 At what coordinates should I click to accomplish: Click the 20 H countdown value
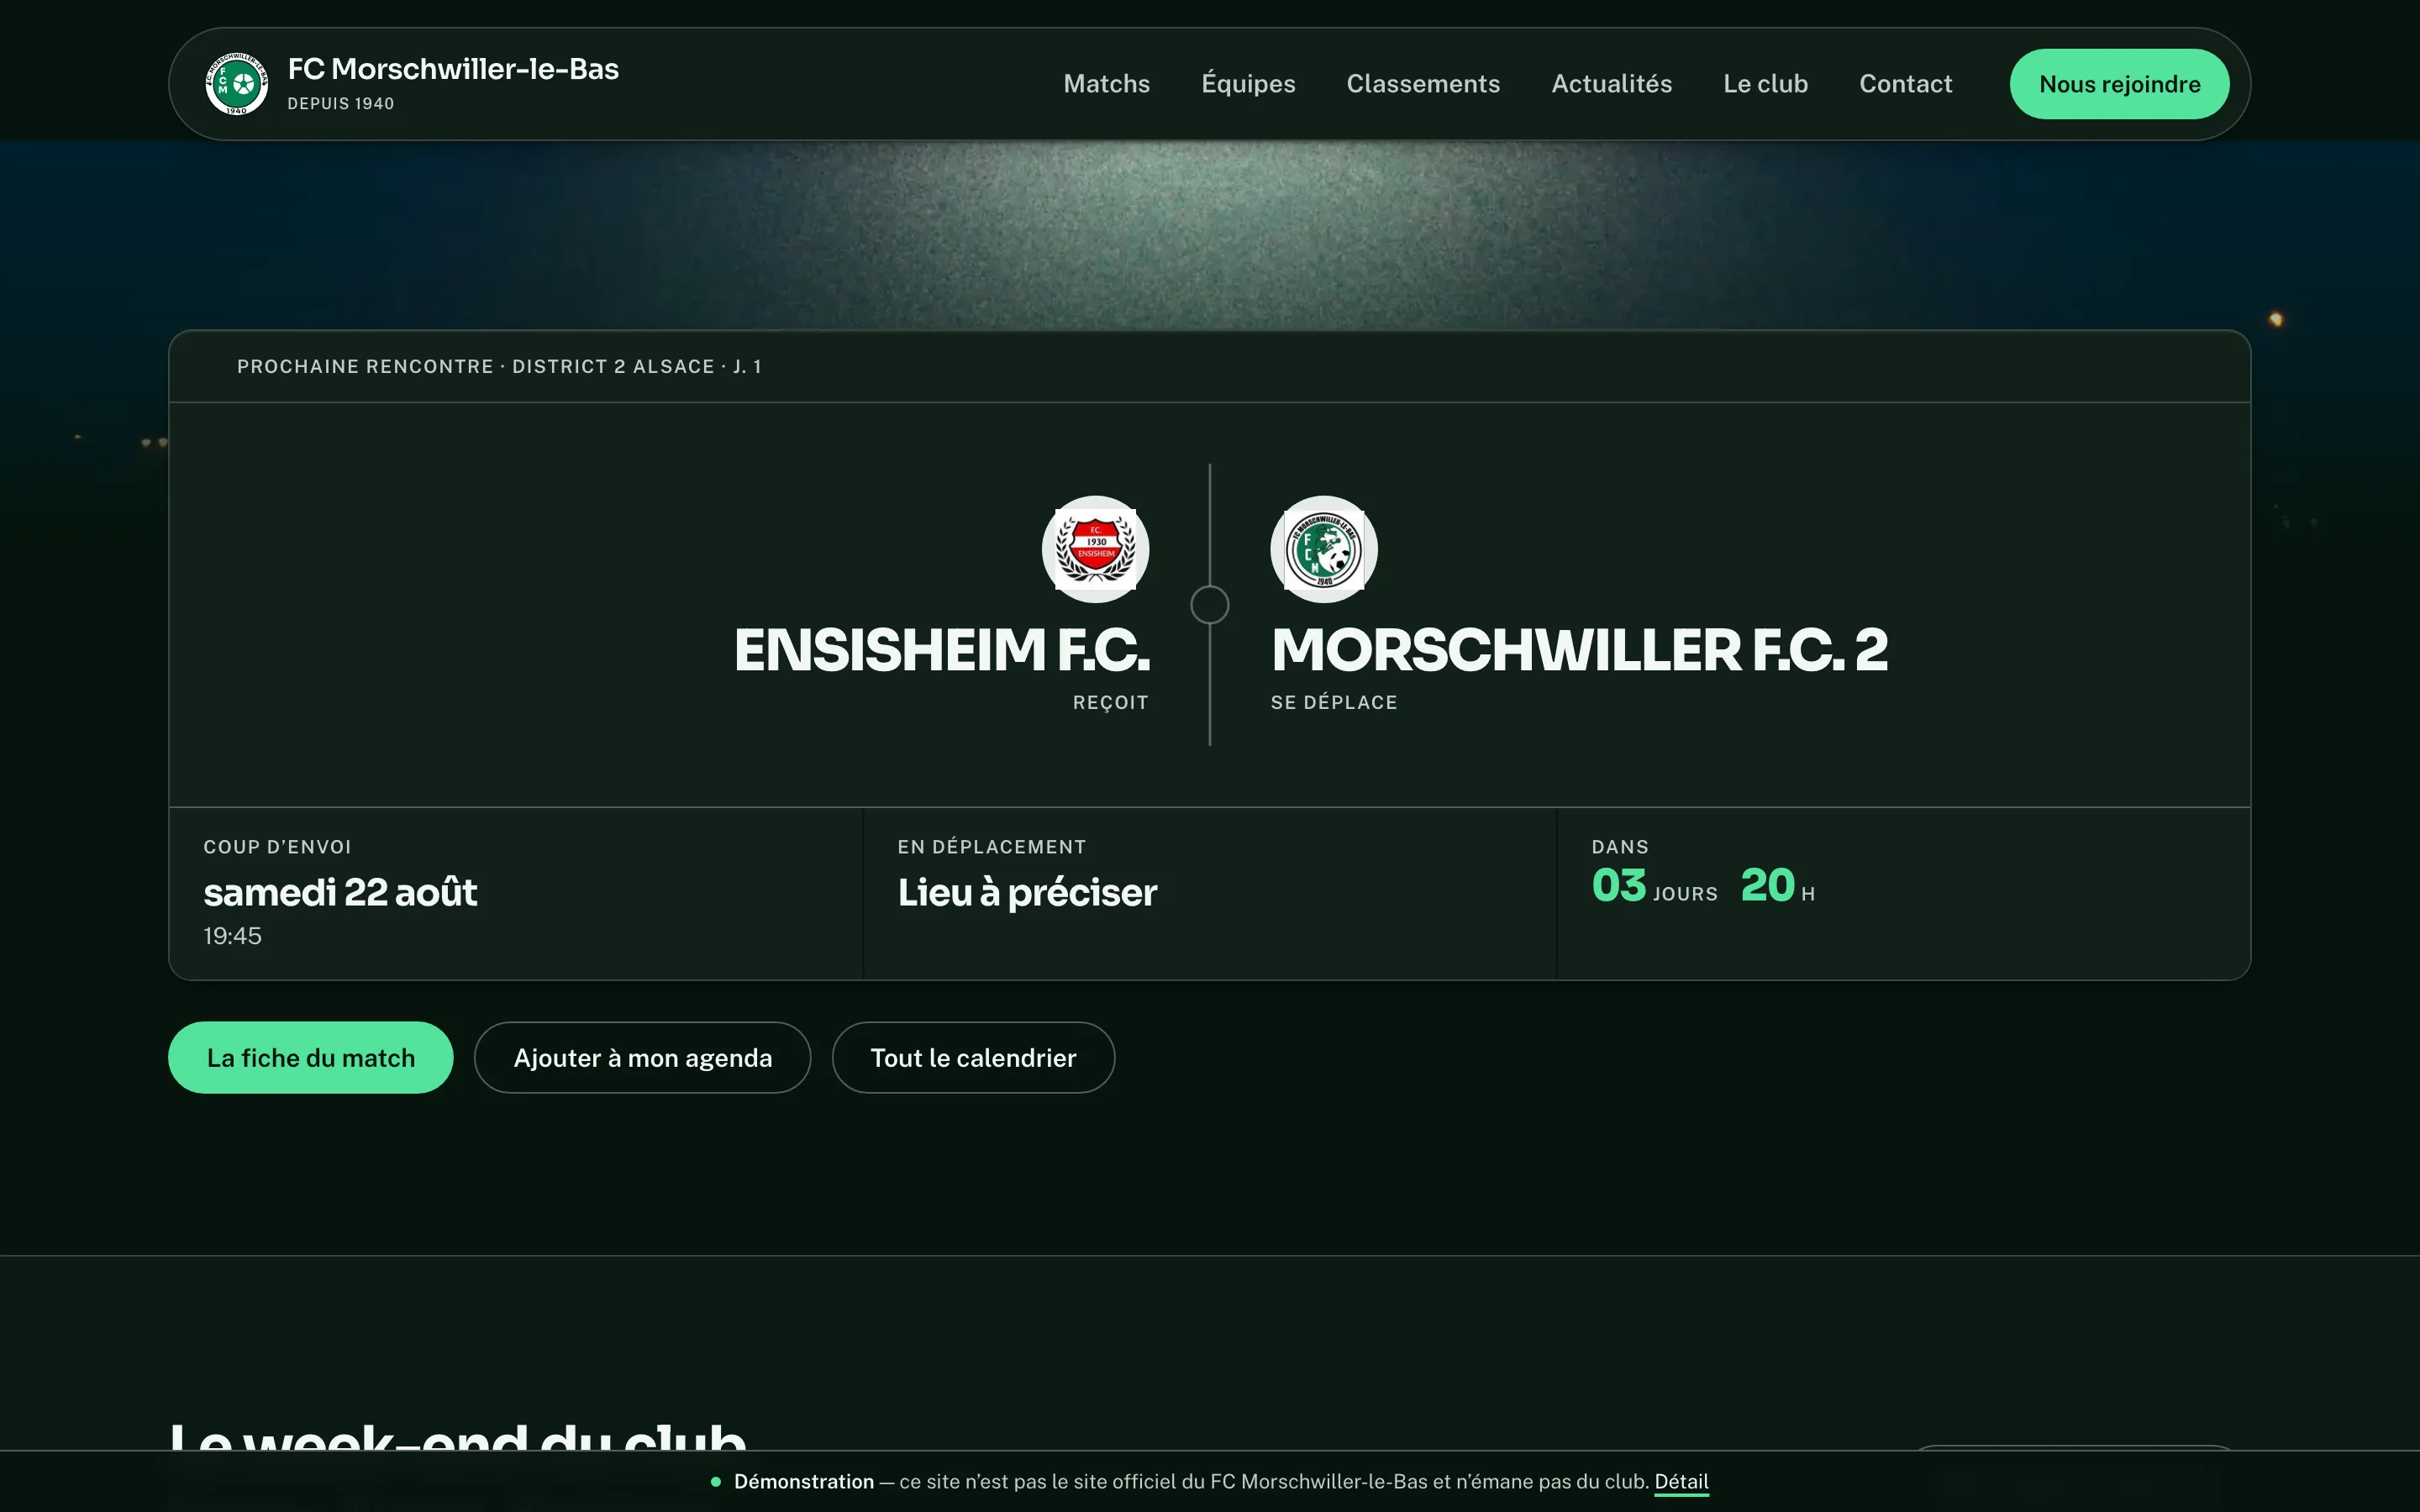tap(1777, 886)
